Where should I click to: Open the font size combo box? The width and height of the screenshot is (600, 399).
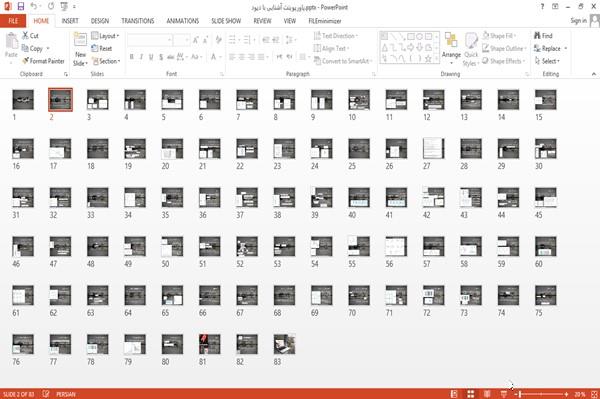[181, 39]
